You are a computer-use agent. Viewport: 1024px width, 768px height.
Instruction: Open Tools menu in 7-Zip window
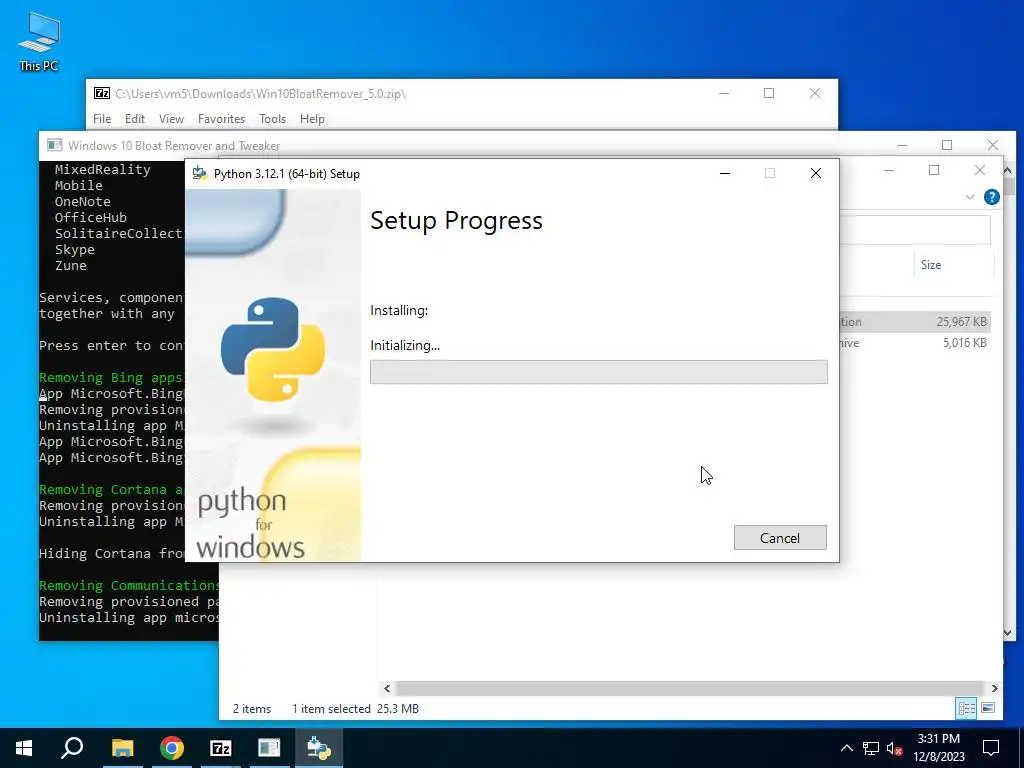[x=272, y=119]
